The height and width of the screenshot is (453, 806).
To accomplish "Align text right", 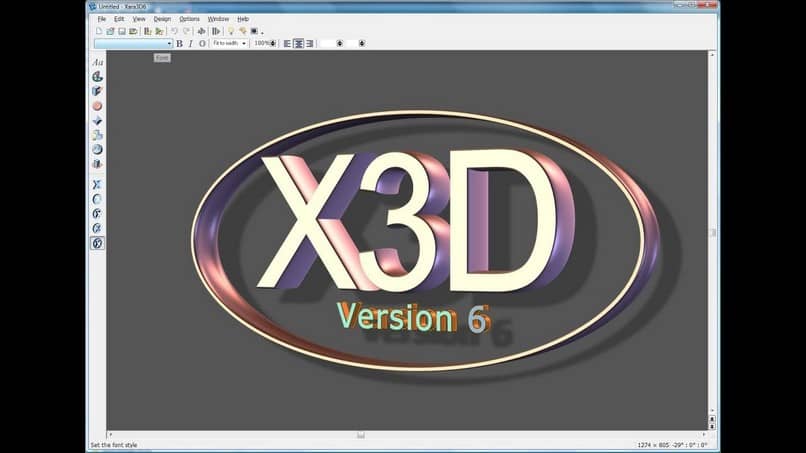I will [x=309, y=44].
